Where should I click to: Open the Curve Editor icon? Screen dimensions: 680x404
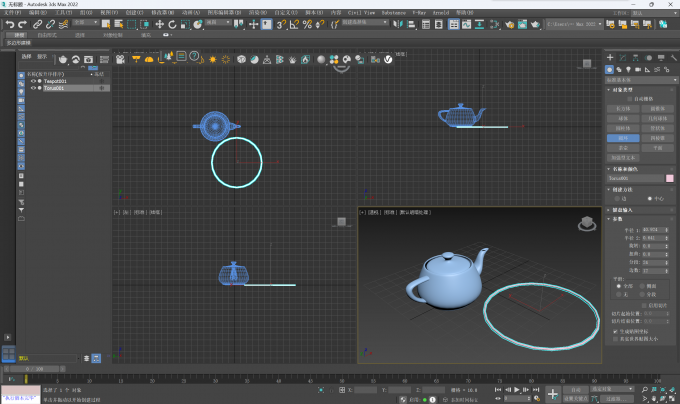[466, 24]
